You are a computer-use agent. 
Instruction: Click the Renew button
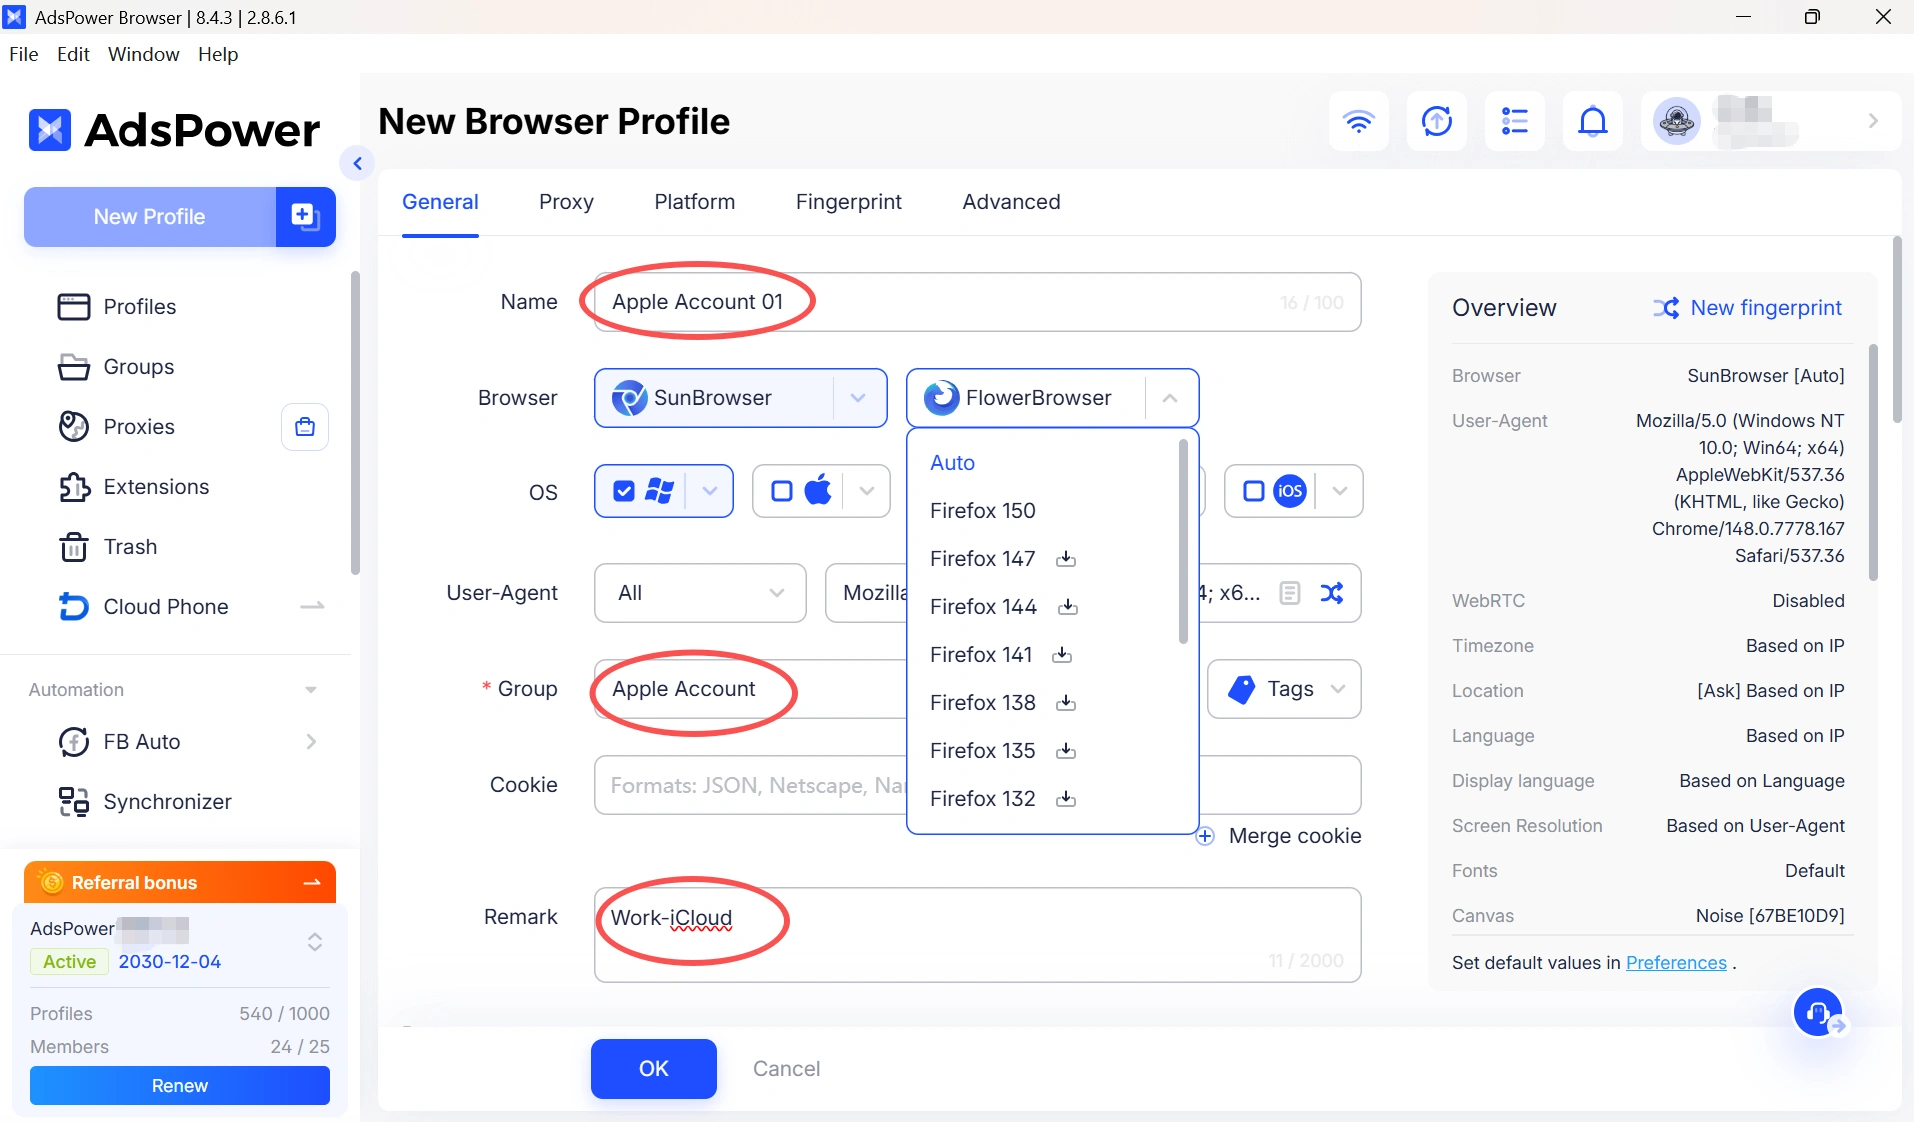(x=180, y=1086)
